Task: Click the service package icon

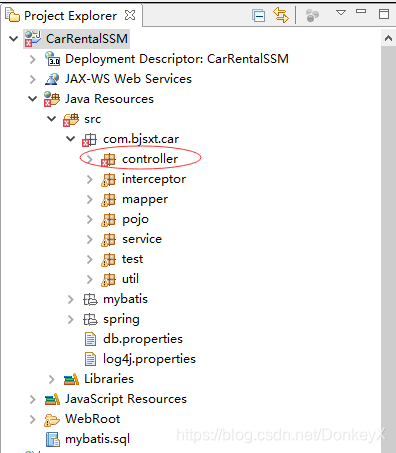Action: tap(109, 240)
